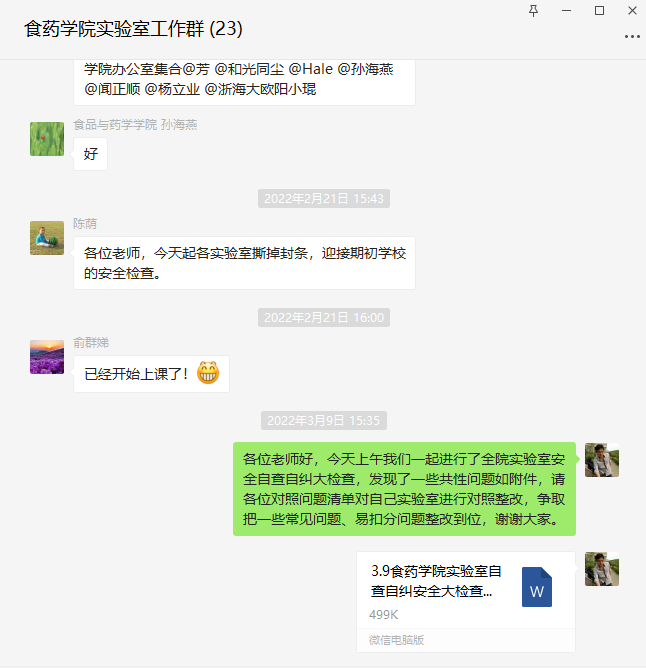
Task: Click own avatar beside file attachment
Action: pyautogui.click(x=602, y=569)
